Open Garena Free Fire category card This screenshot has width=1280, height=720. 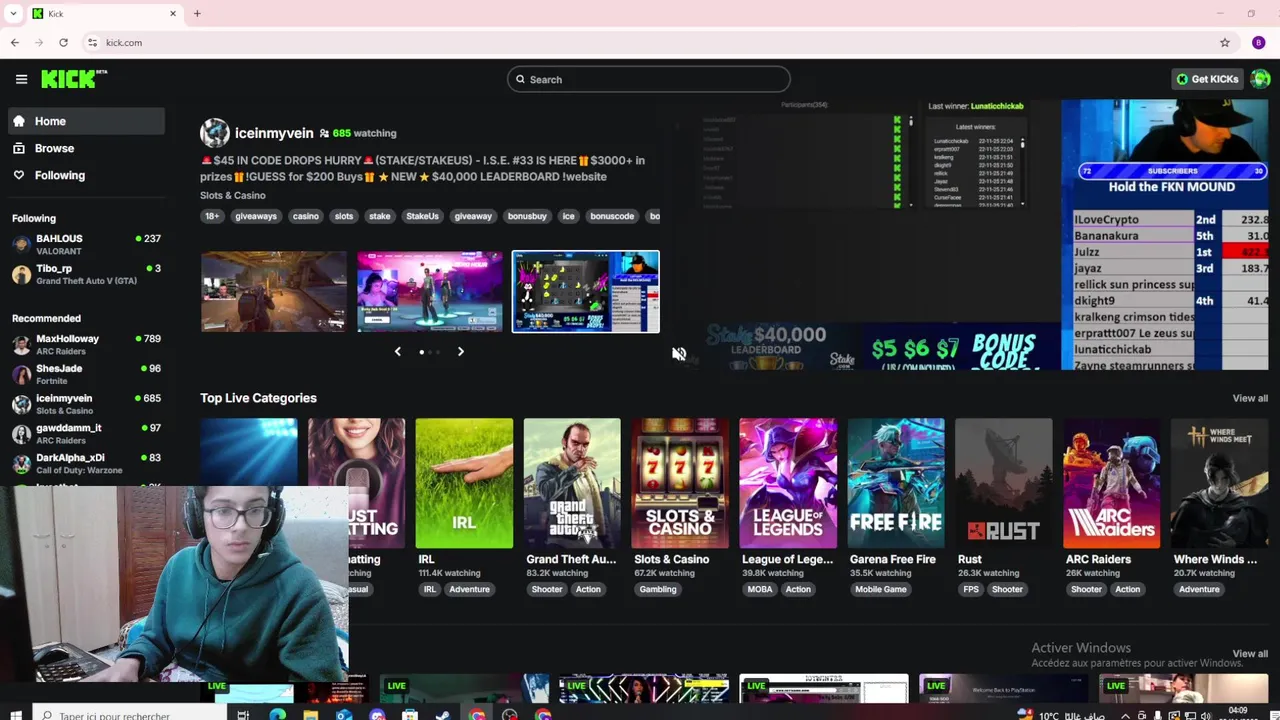(x=896, y=483)
